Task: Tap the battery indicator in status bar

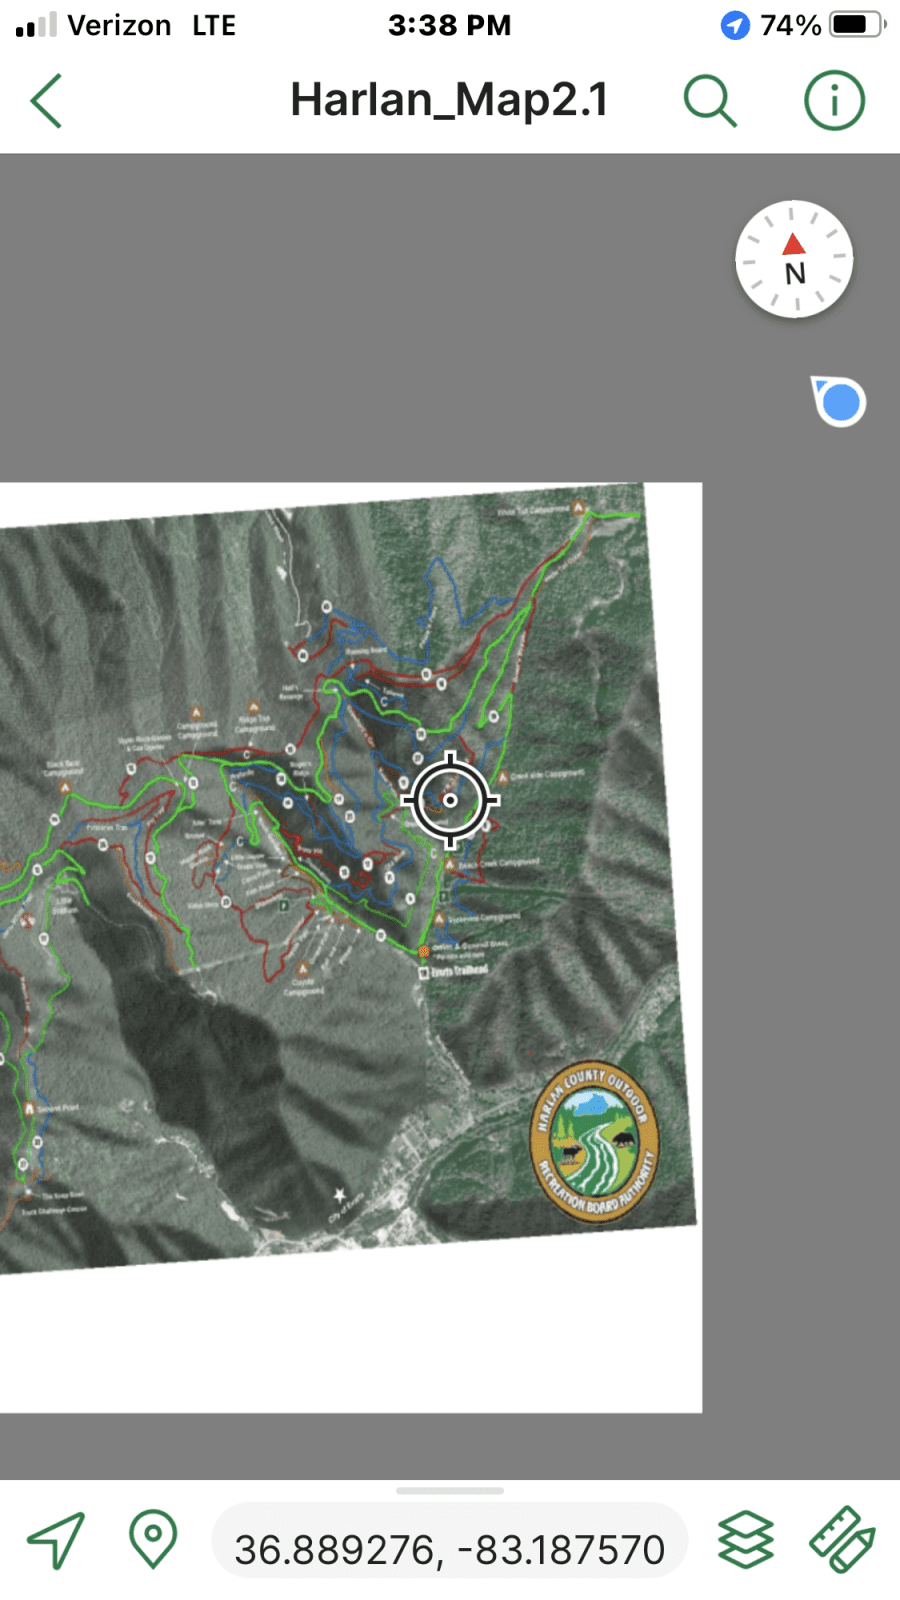Action: [x=856, y=25]
